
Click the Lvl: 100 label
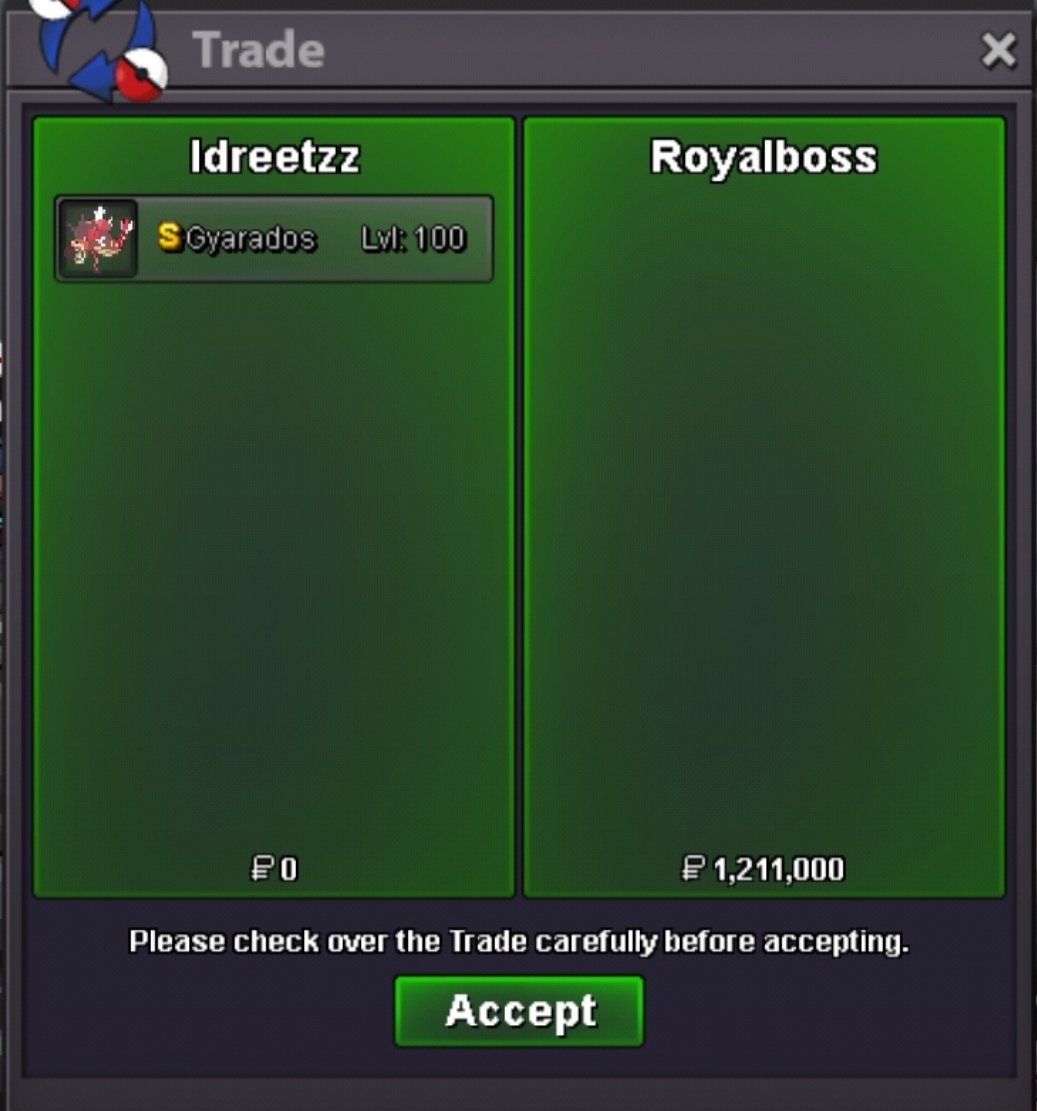[413, 239]
